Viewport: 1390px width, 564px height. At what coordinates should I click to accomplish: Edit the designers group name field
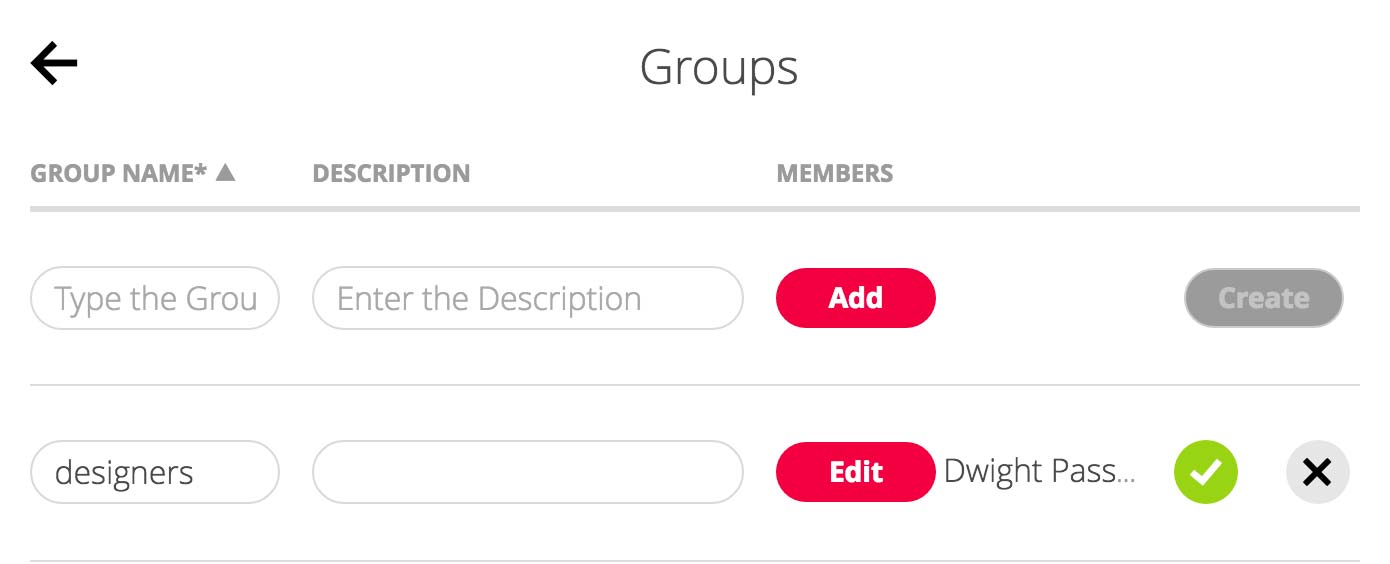[x=155, y=472]
